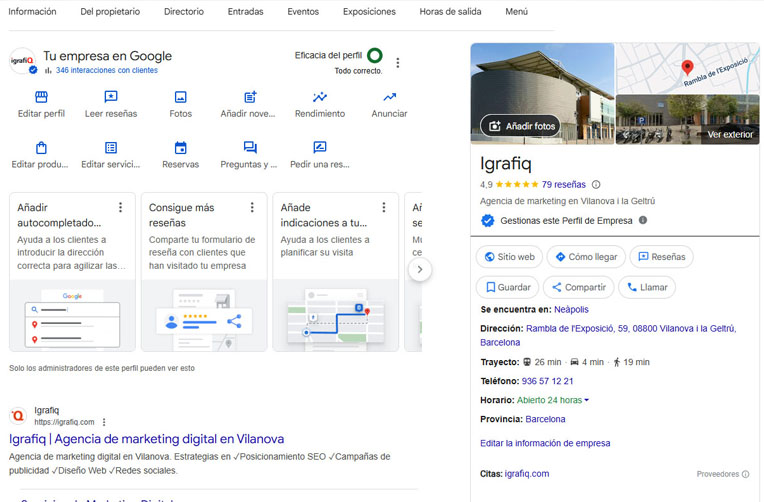Screen dimensions: 764x502
Task: Open igrafiq.com citas link
Action: [527, 474]
